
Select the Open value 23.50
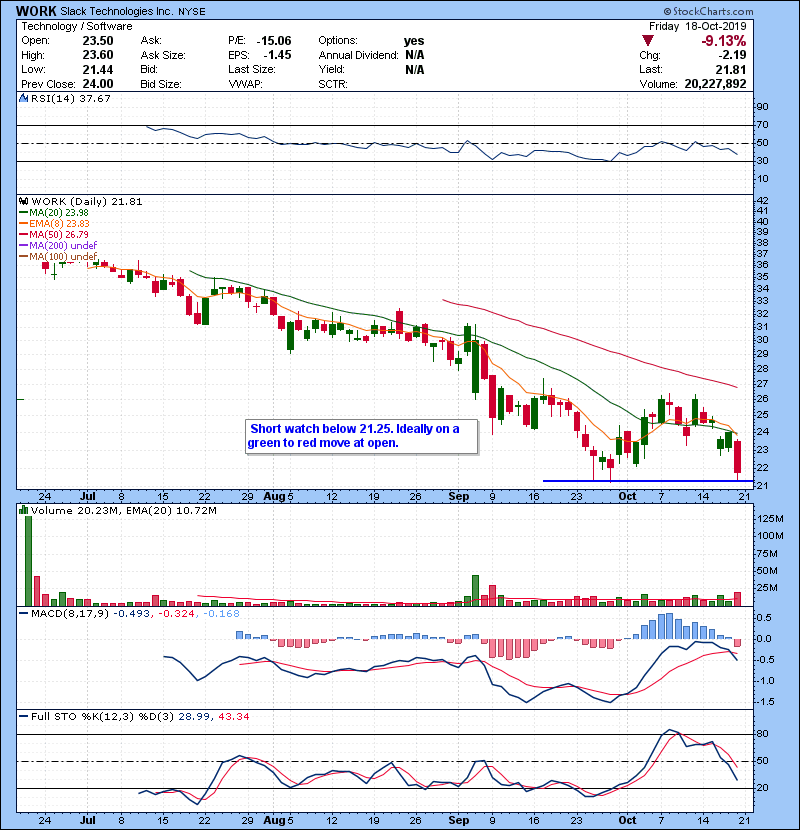tap(98, 41)
